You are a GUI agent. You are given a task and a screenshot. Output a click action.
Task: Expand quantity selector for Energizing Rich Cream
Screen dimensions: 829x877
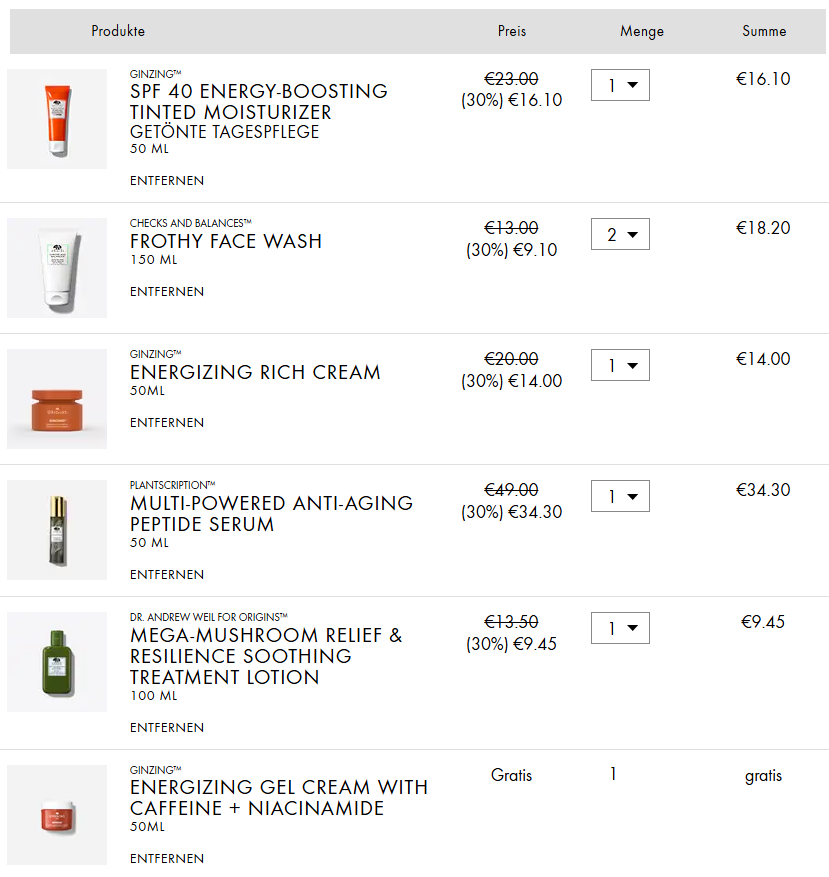tap(620, 365)
